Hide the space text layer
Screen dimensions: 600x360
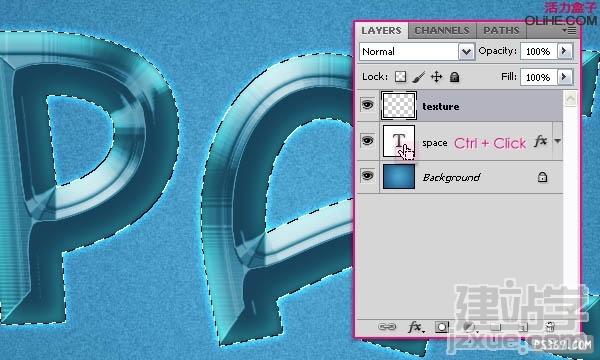click(367, 140)
